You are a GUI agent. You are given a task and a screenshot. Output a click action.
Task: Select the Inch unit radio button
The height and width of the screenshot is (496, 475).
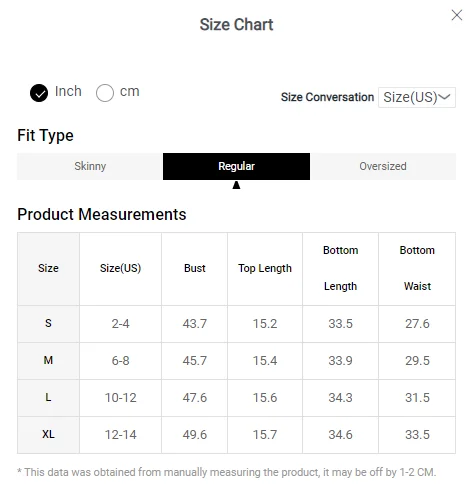39,93
